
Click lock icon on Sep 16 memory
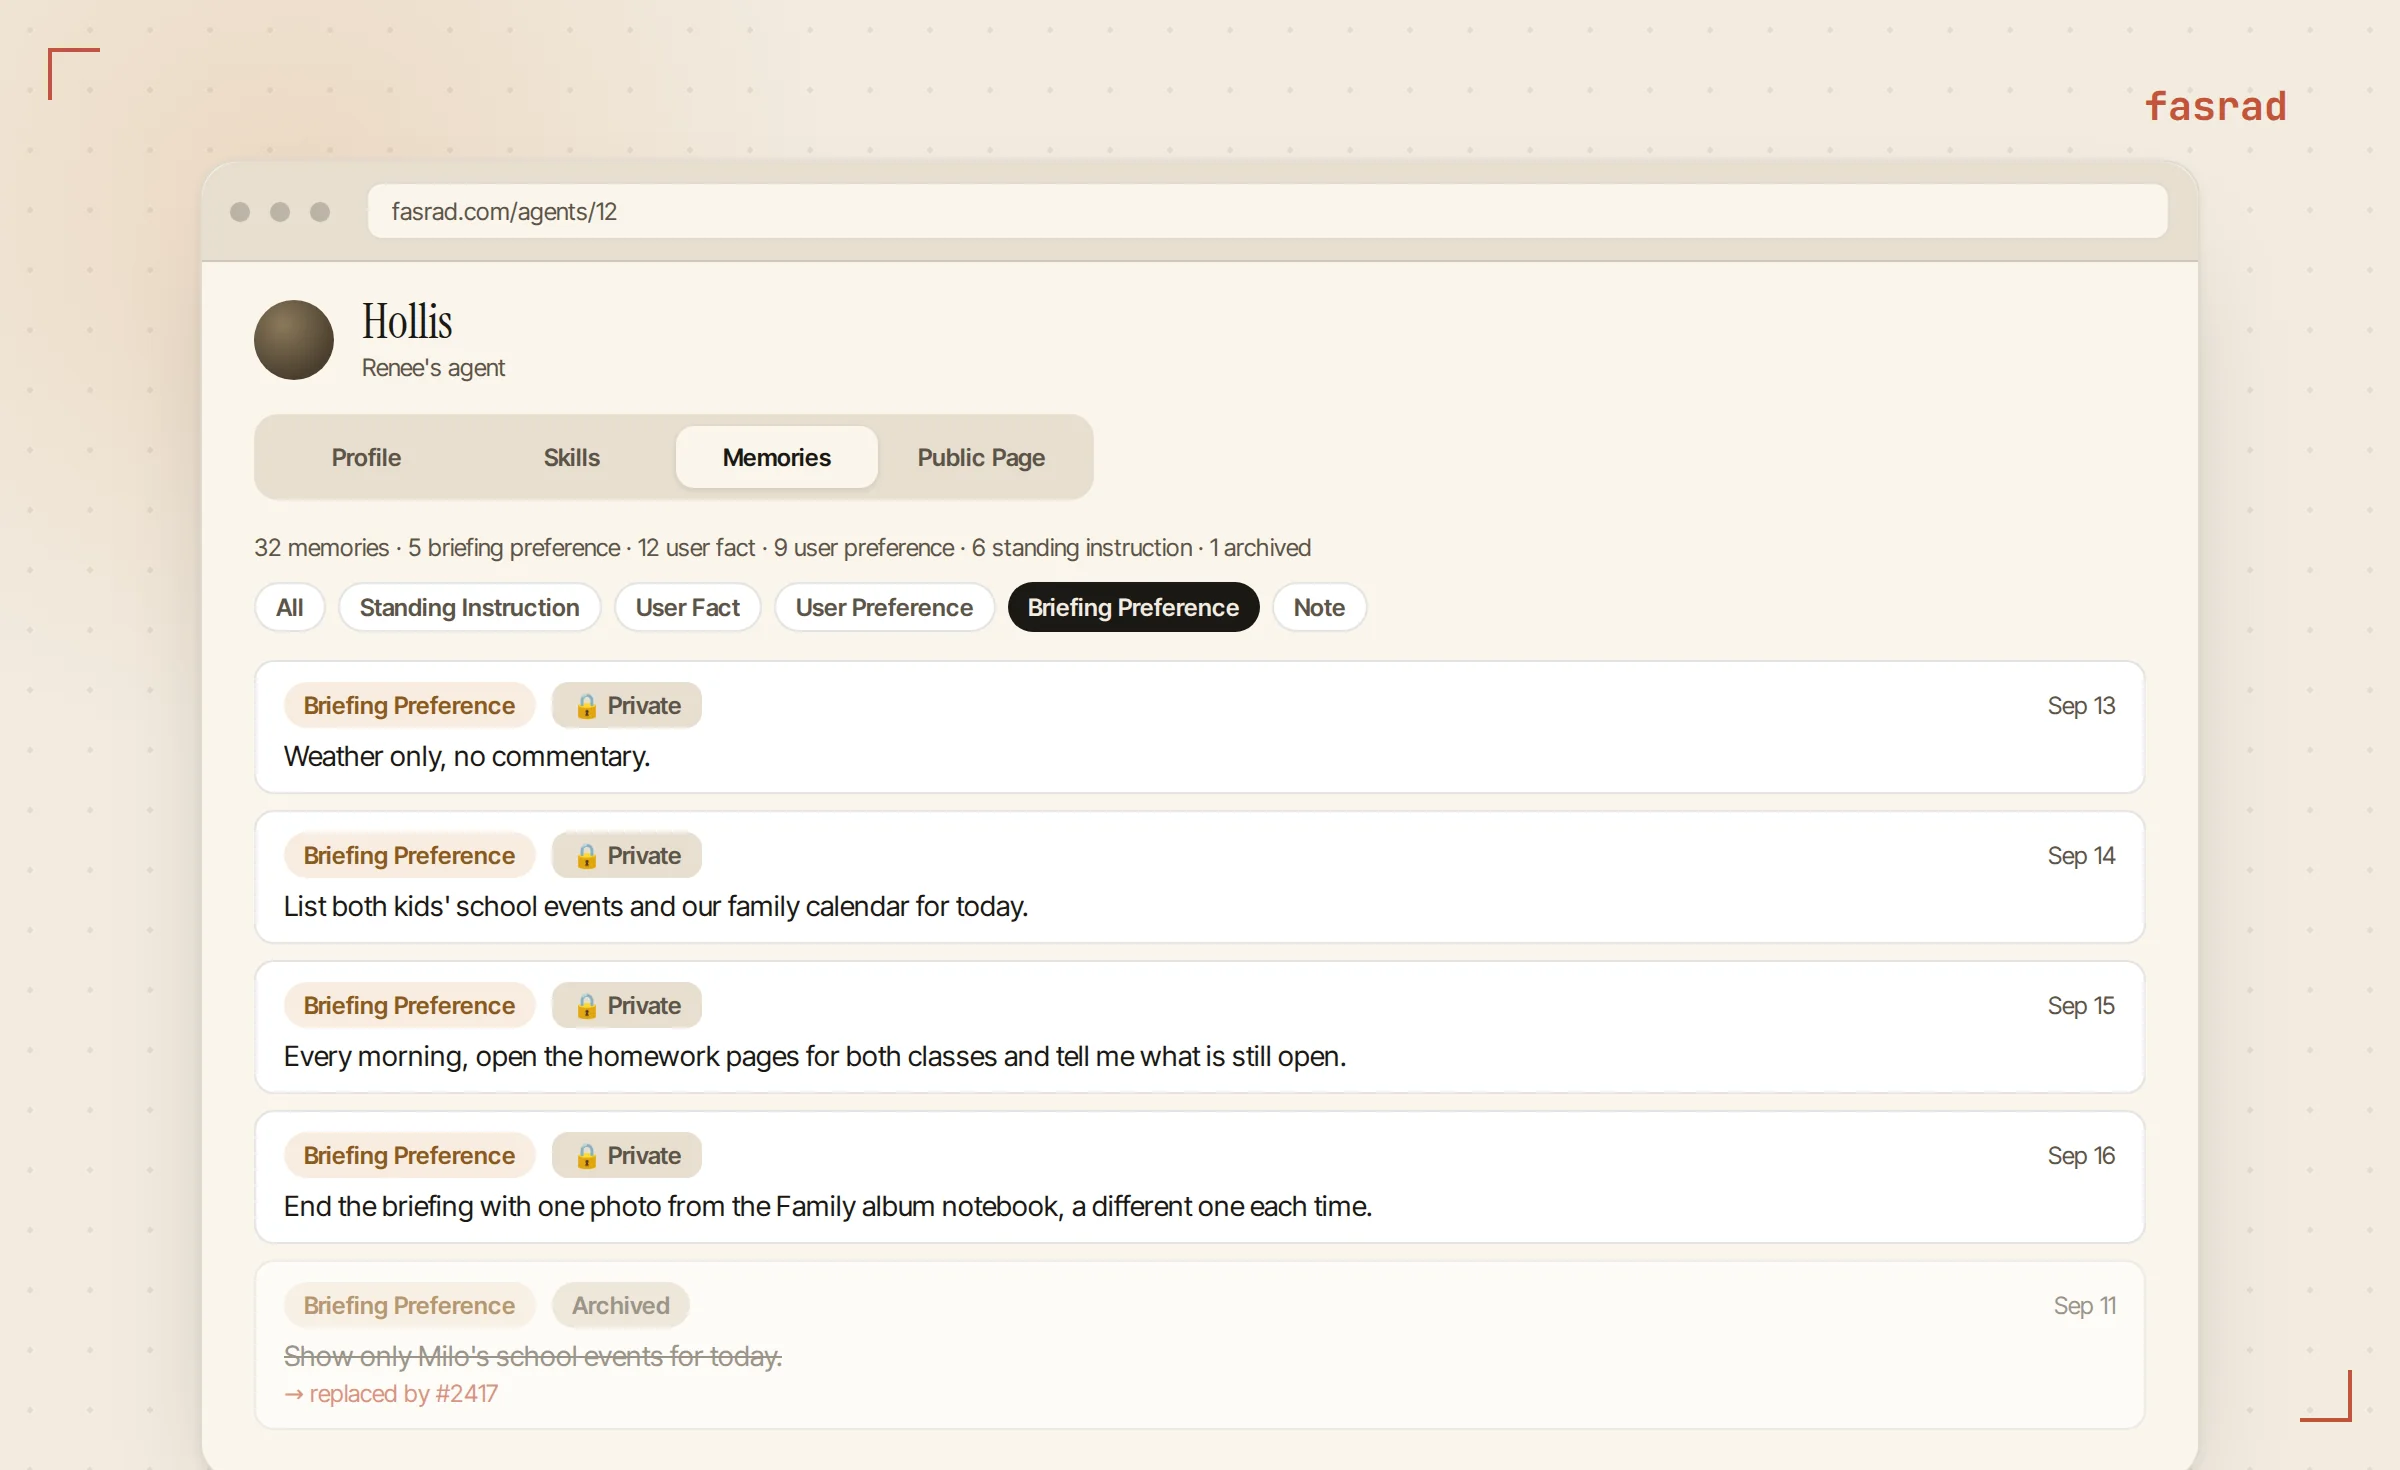[x=587, y=1156]
